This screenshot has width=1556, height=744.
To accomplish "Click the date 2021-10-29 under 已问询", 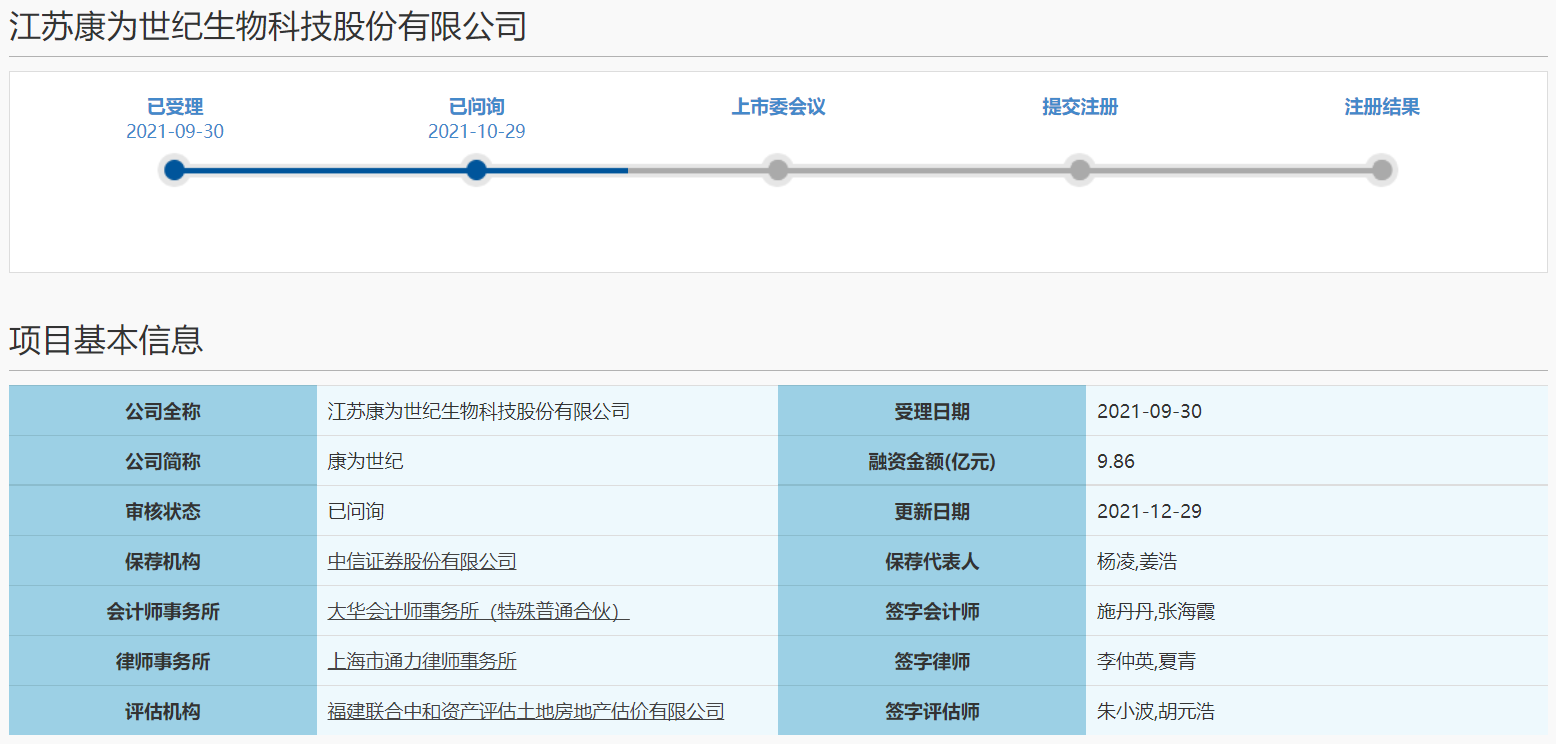I will (x=477, y=132).
